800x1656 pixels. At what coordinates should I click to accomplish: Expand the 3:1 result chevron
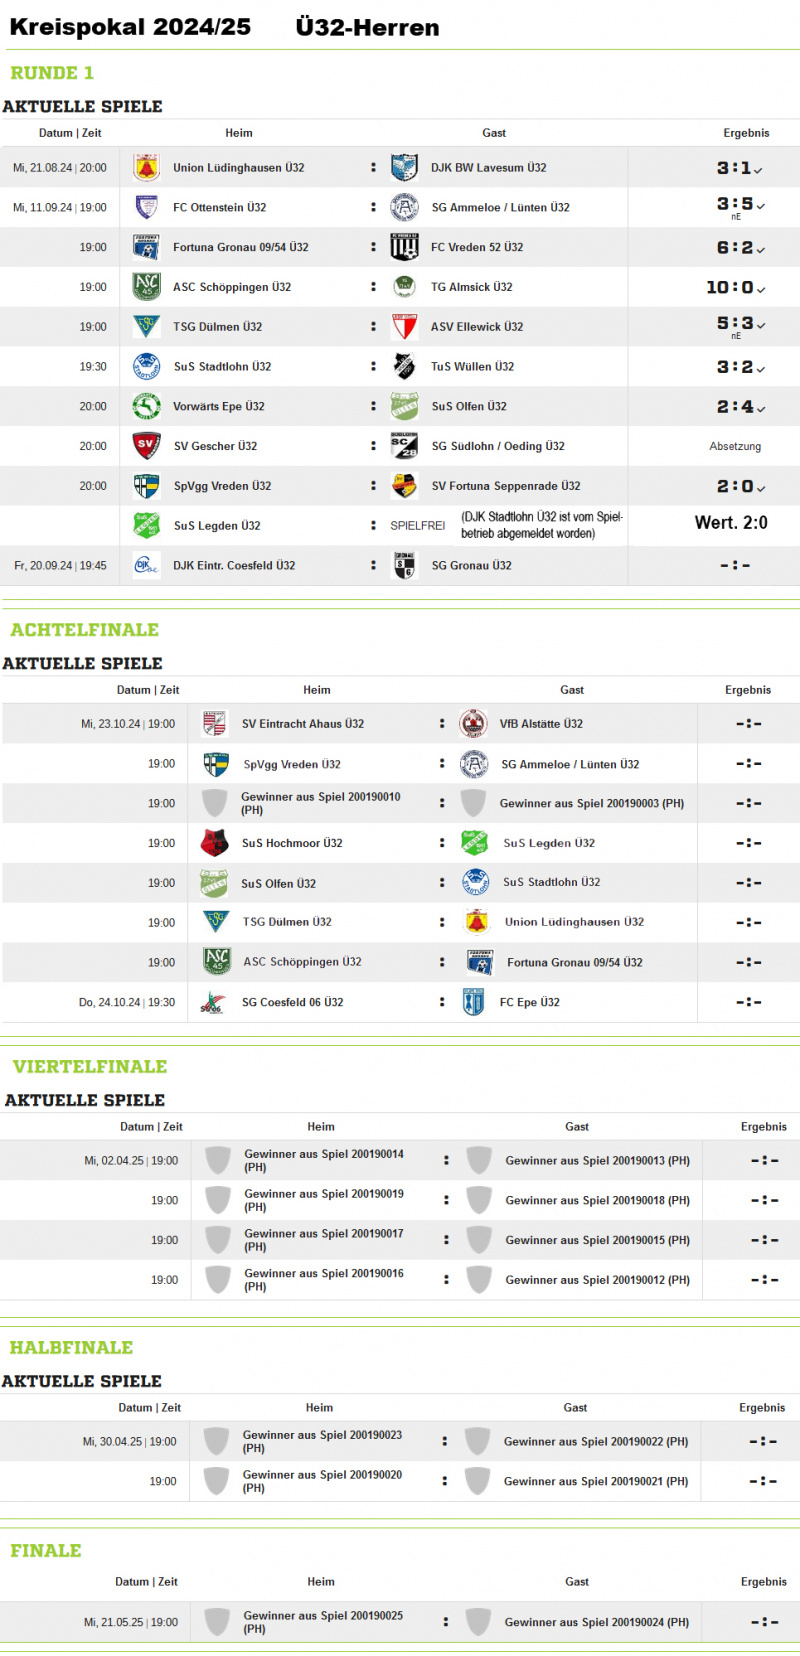coord(759,170)
